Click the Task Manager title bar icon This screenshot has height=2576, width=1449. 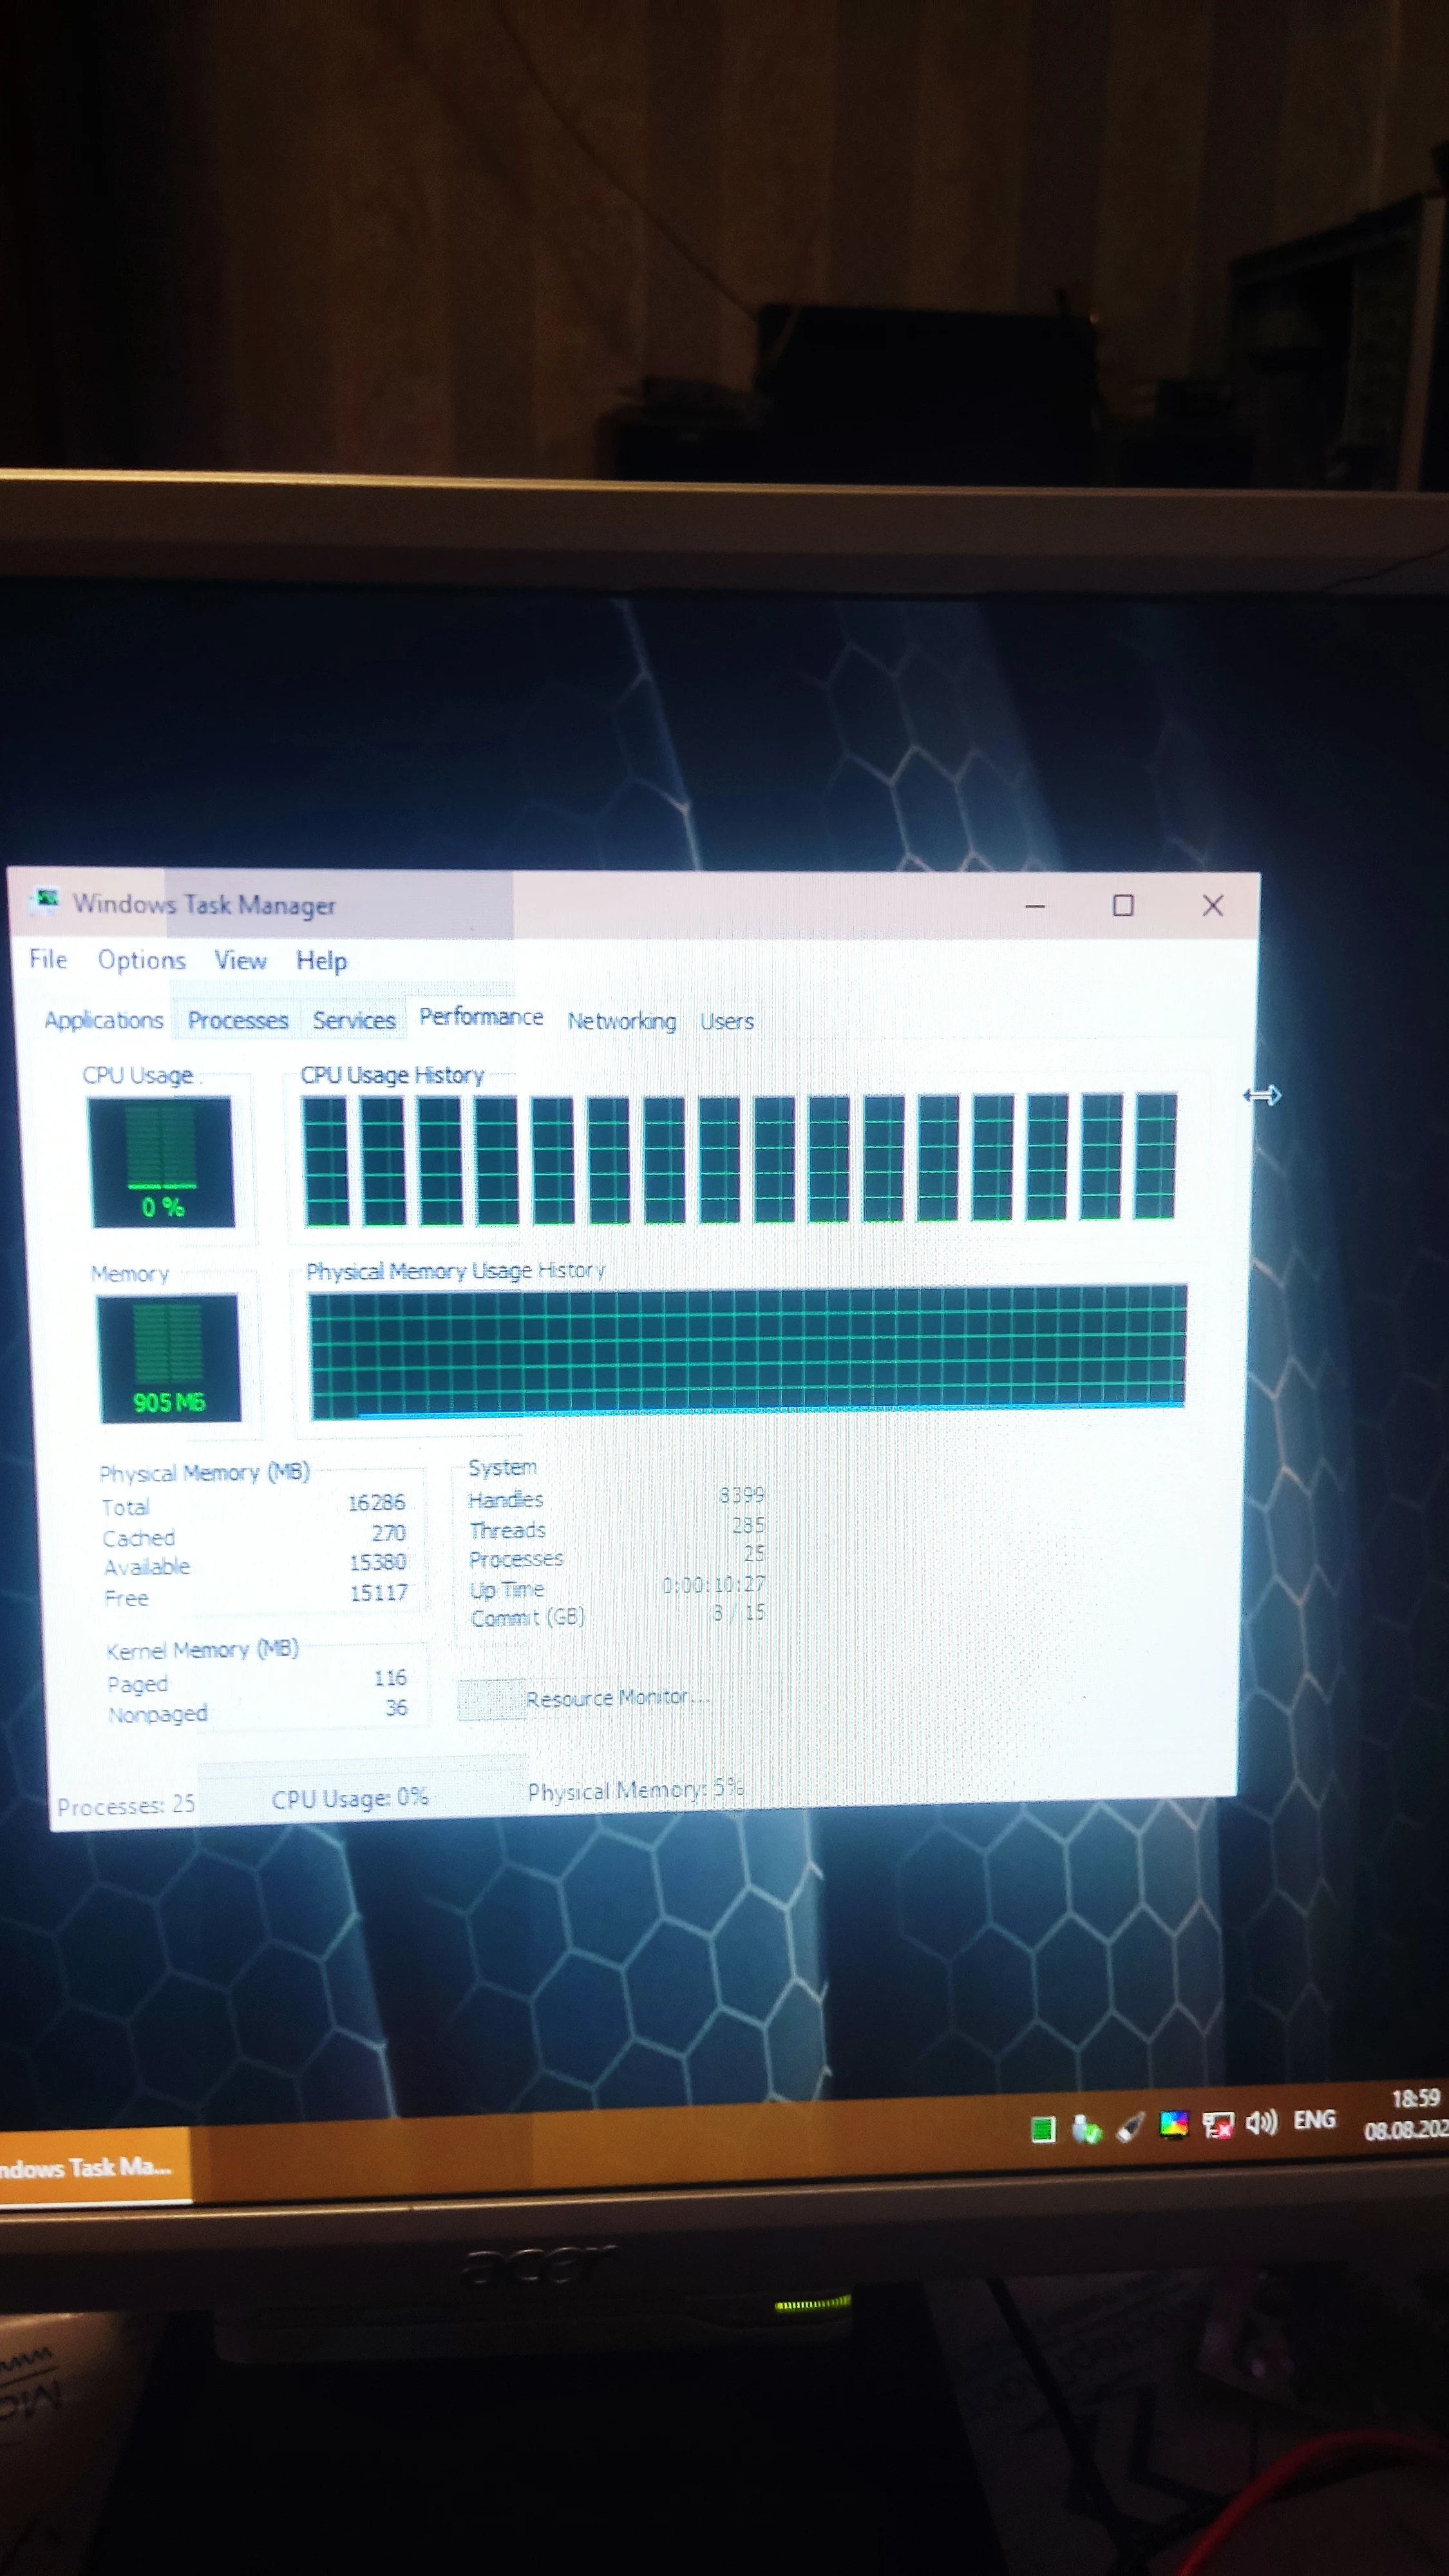tap(45, 901)
